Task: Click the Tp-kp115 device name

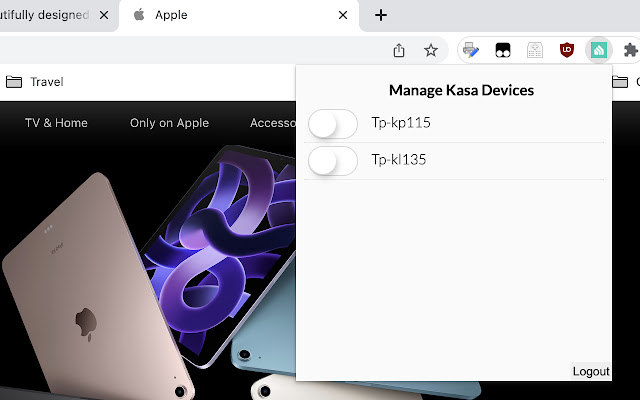Action: tap(401, 123)
